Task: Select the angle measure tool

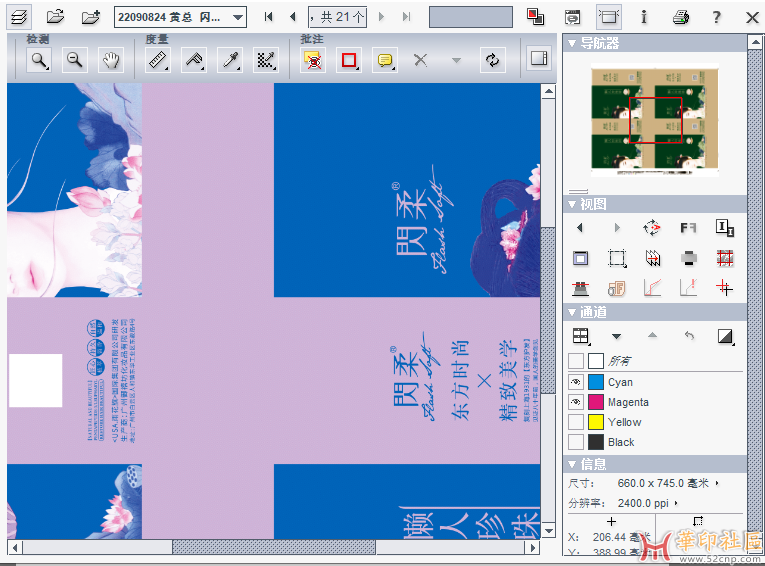Action: [x=194, y=60]
